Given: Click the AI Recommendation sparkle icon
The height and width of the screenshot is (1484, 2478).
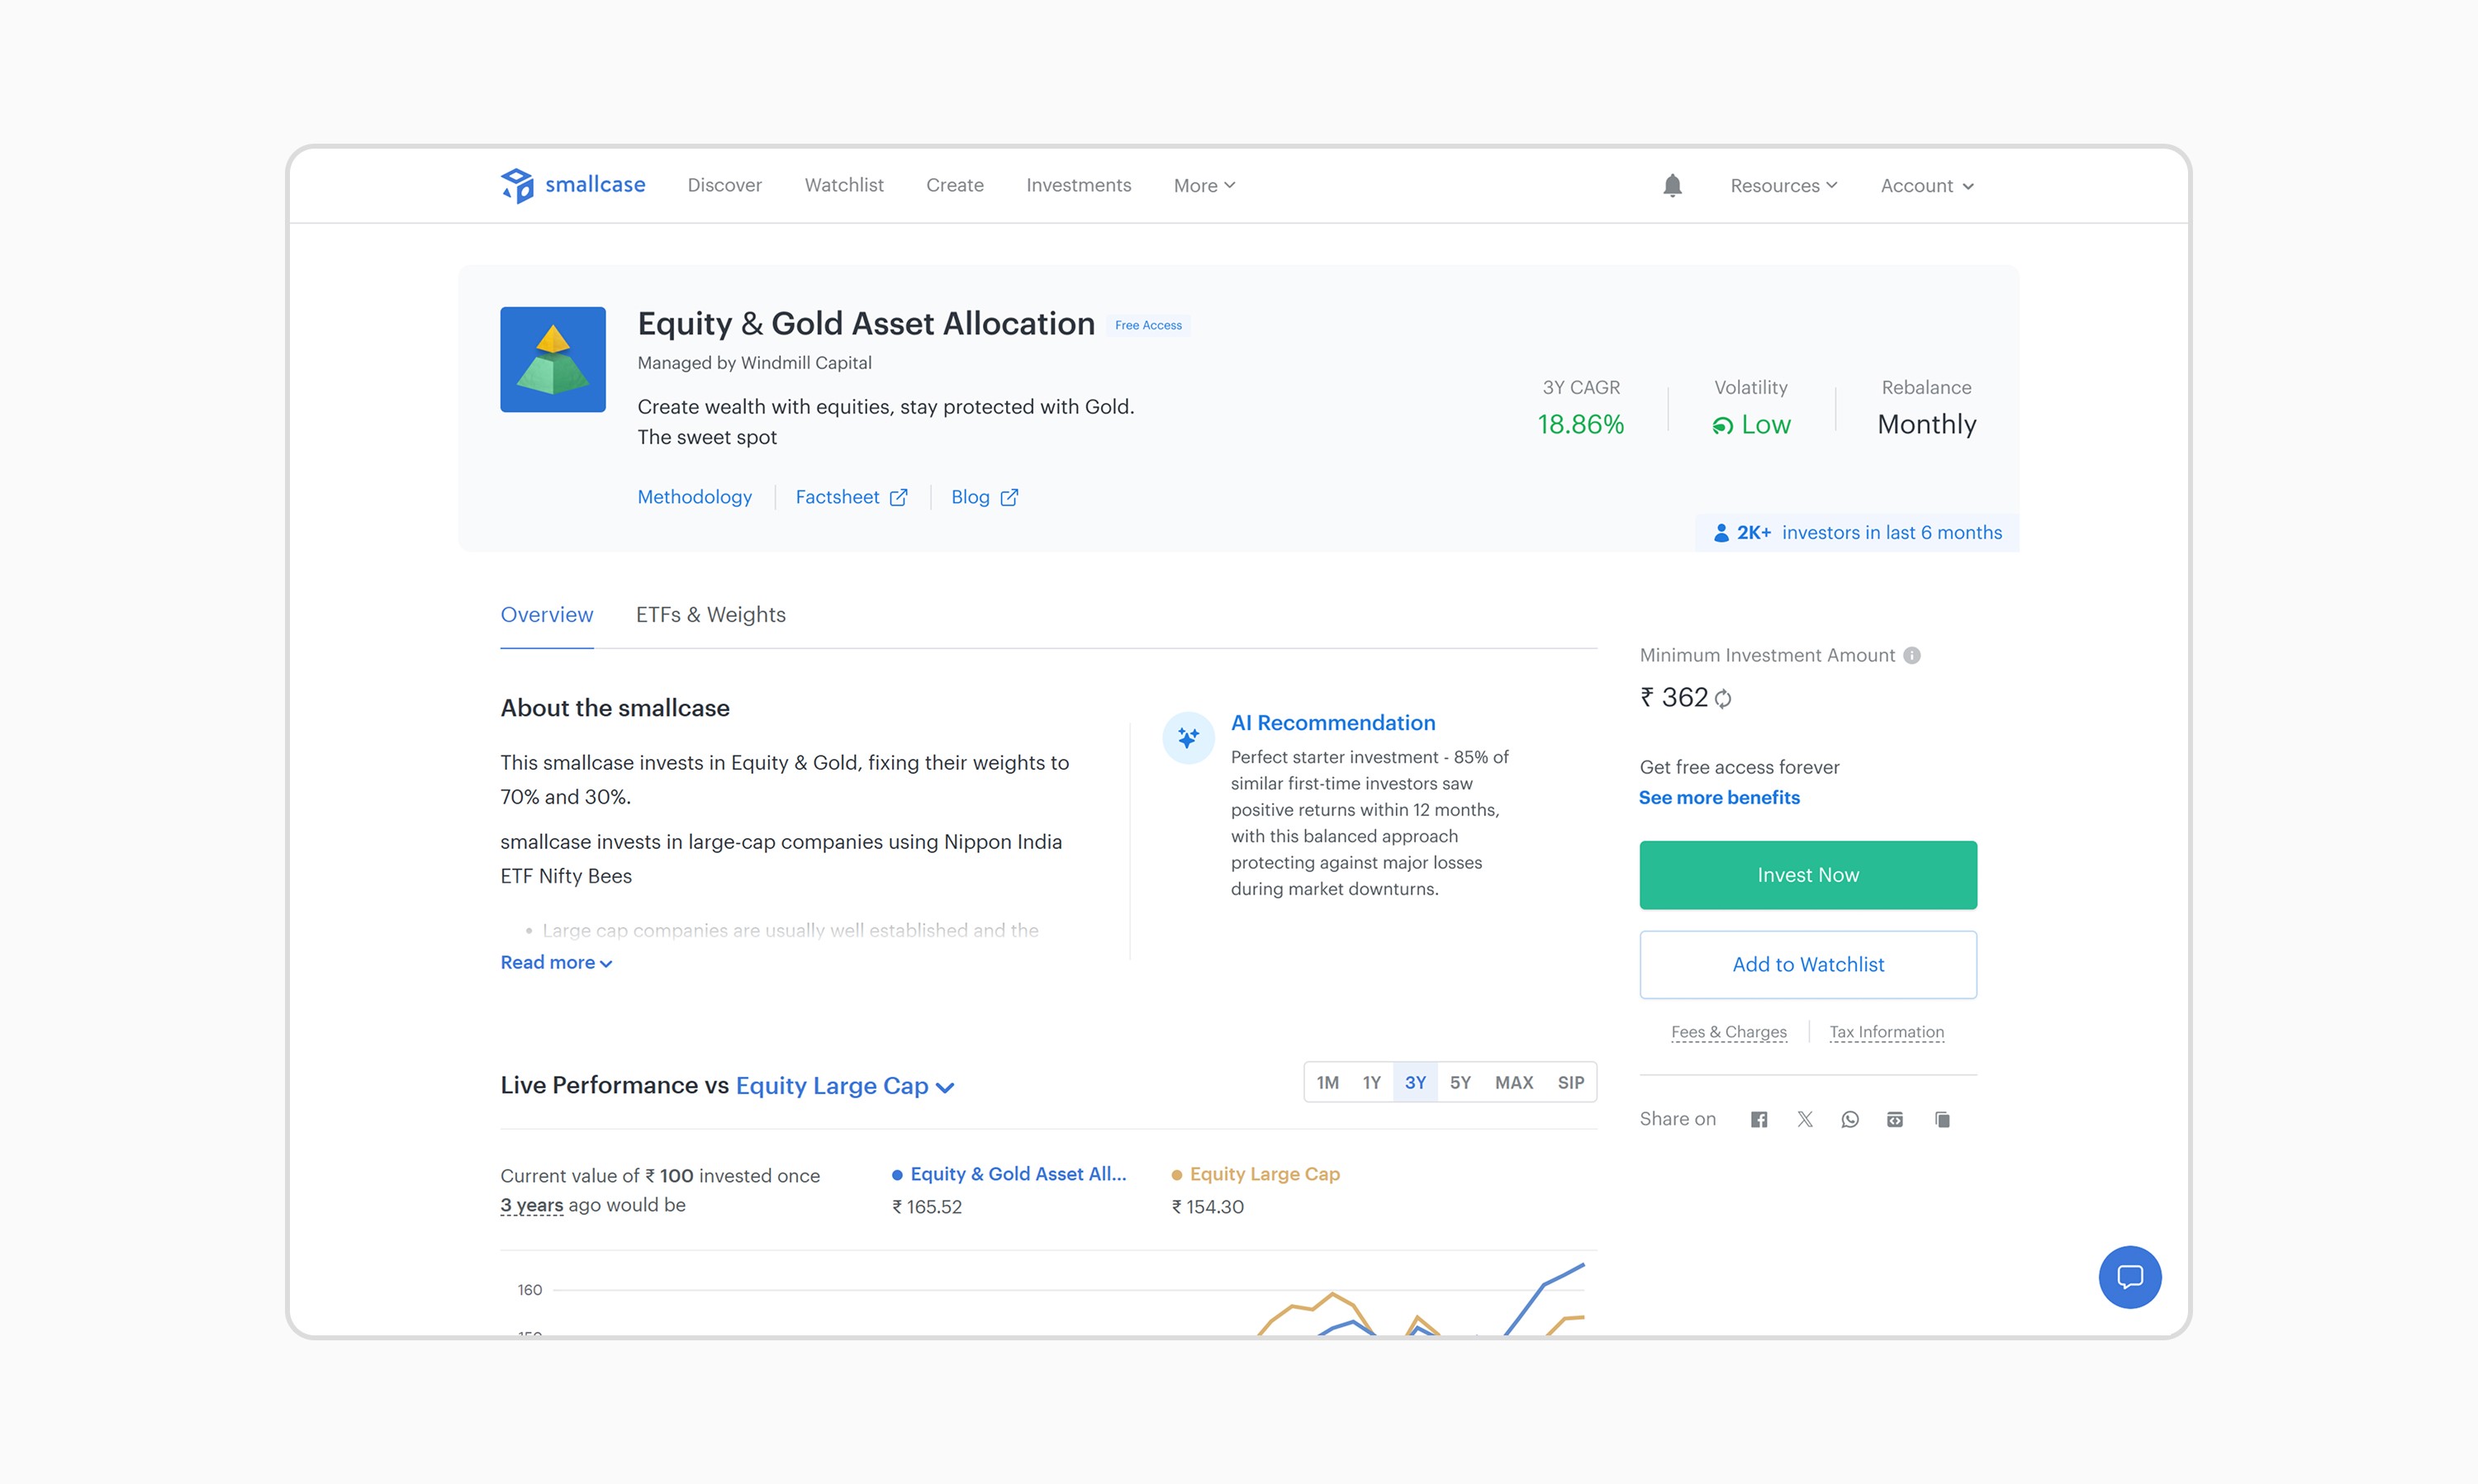Looking at the screenshot, I should (1188, 738).
